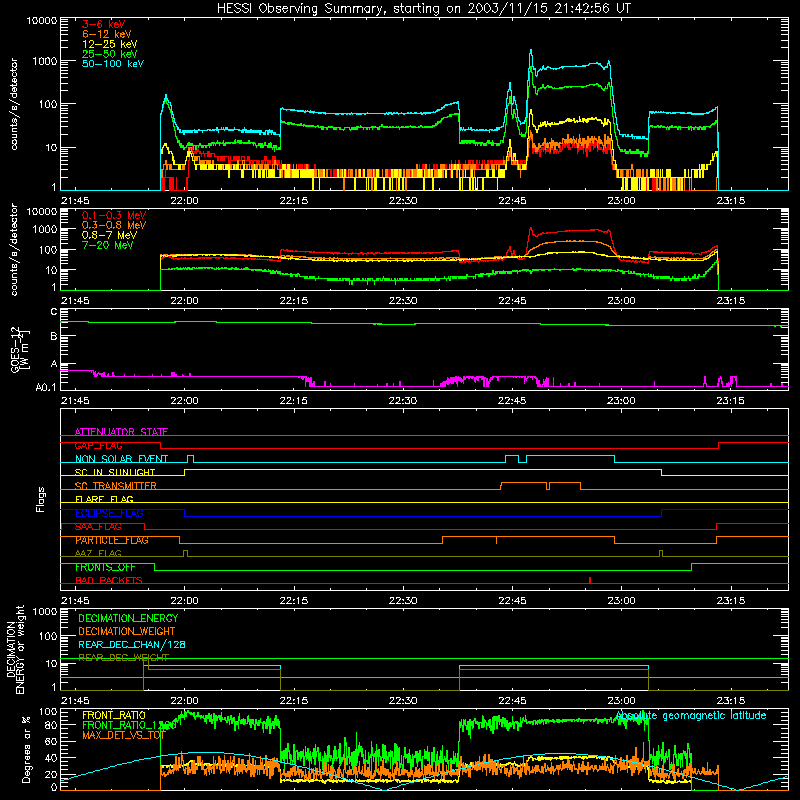Viewport: 800px width, 800px height.
Task: Click the Absolute geomagnetic latitude label
Action: pyautogui.click(x=691, y=715)
